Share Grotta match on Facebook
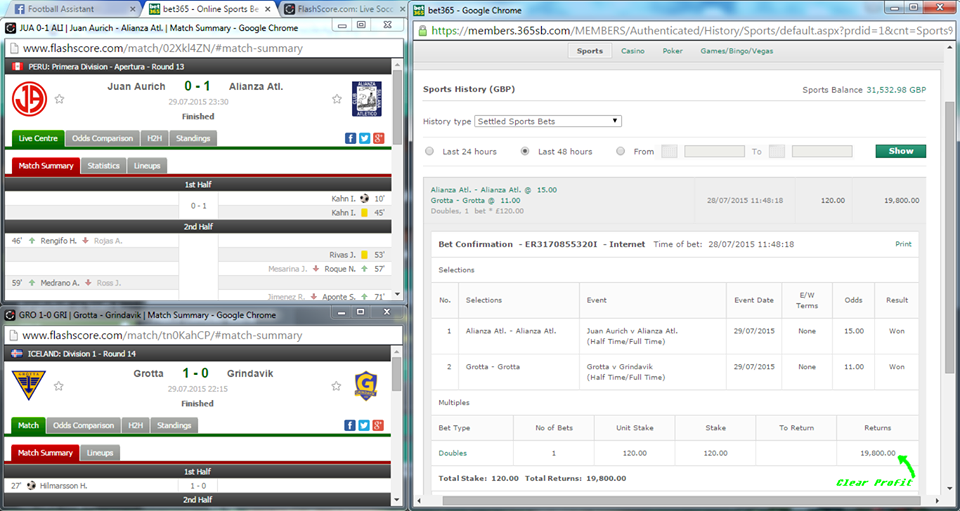Viewport: 960px width, 511px height. (x=350, y=425)
